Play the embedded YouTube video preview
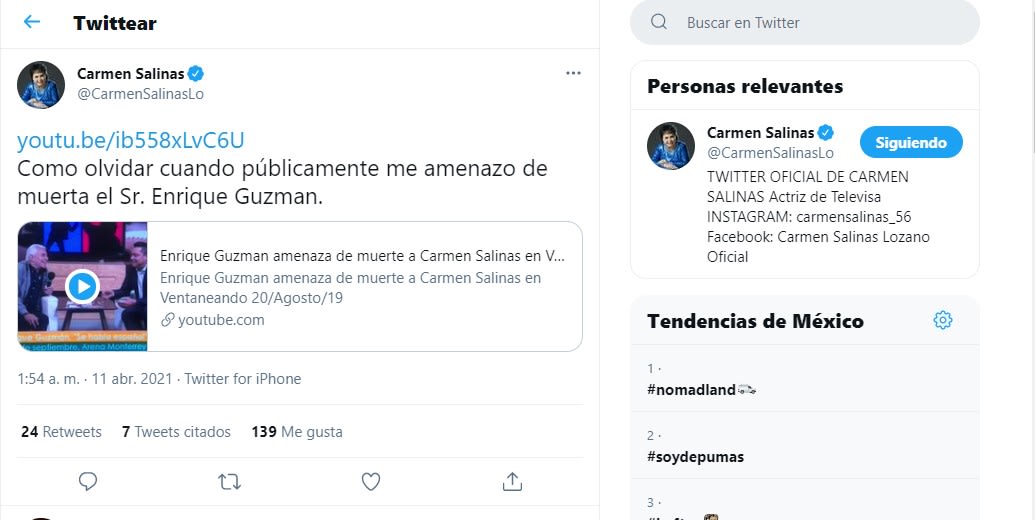Viewport: 1035px width, 520px height. pyautogui.click(x=82, y=287)
